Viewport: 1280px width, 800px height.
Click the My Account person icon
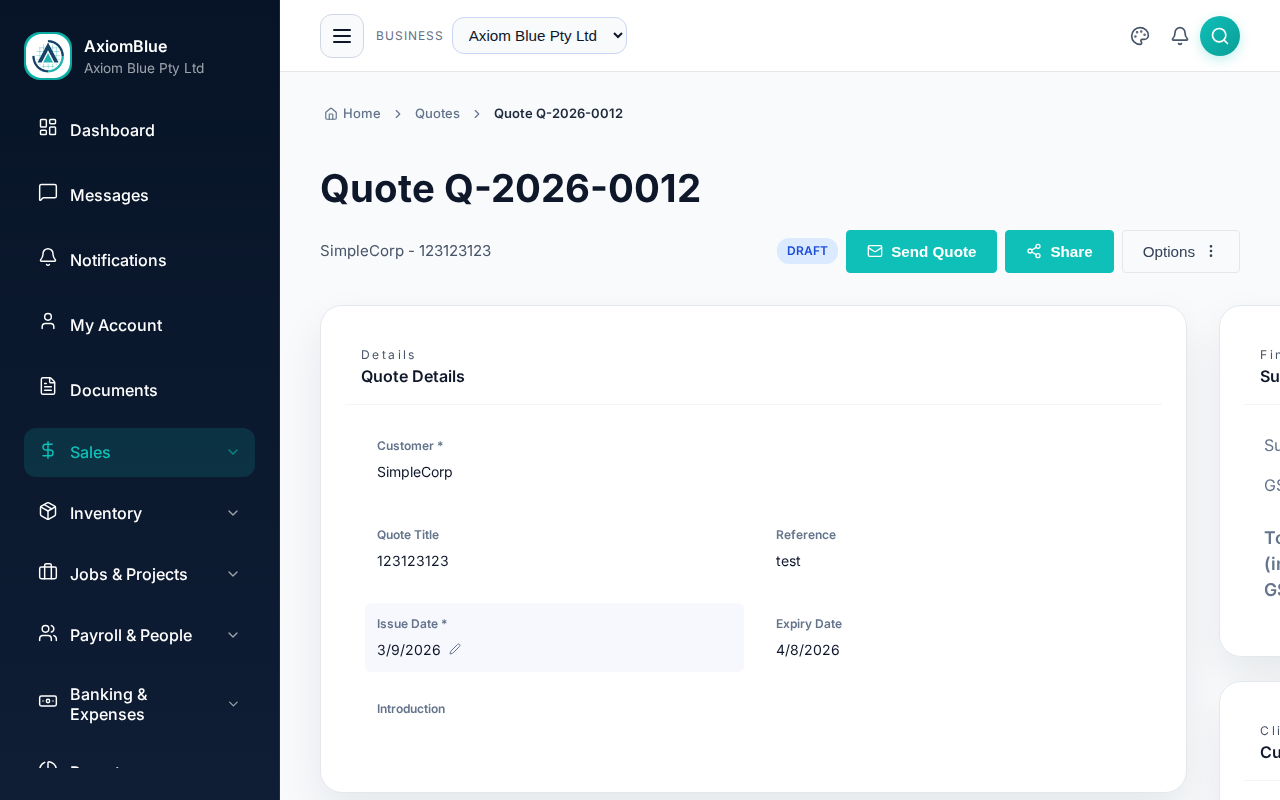[48, 322]
